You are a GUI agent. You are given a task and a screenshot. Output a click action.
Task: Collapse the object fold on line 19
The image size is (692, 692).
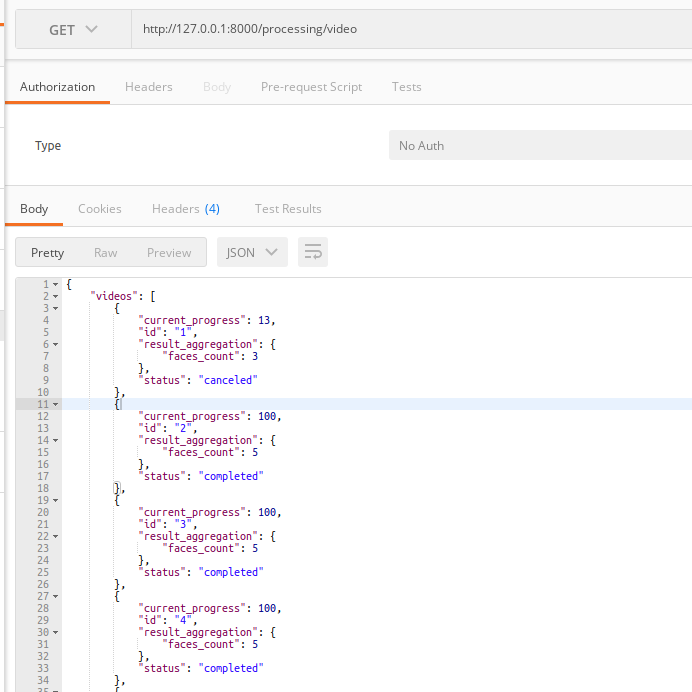point(56,500)
